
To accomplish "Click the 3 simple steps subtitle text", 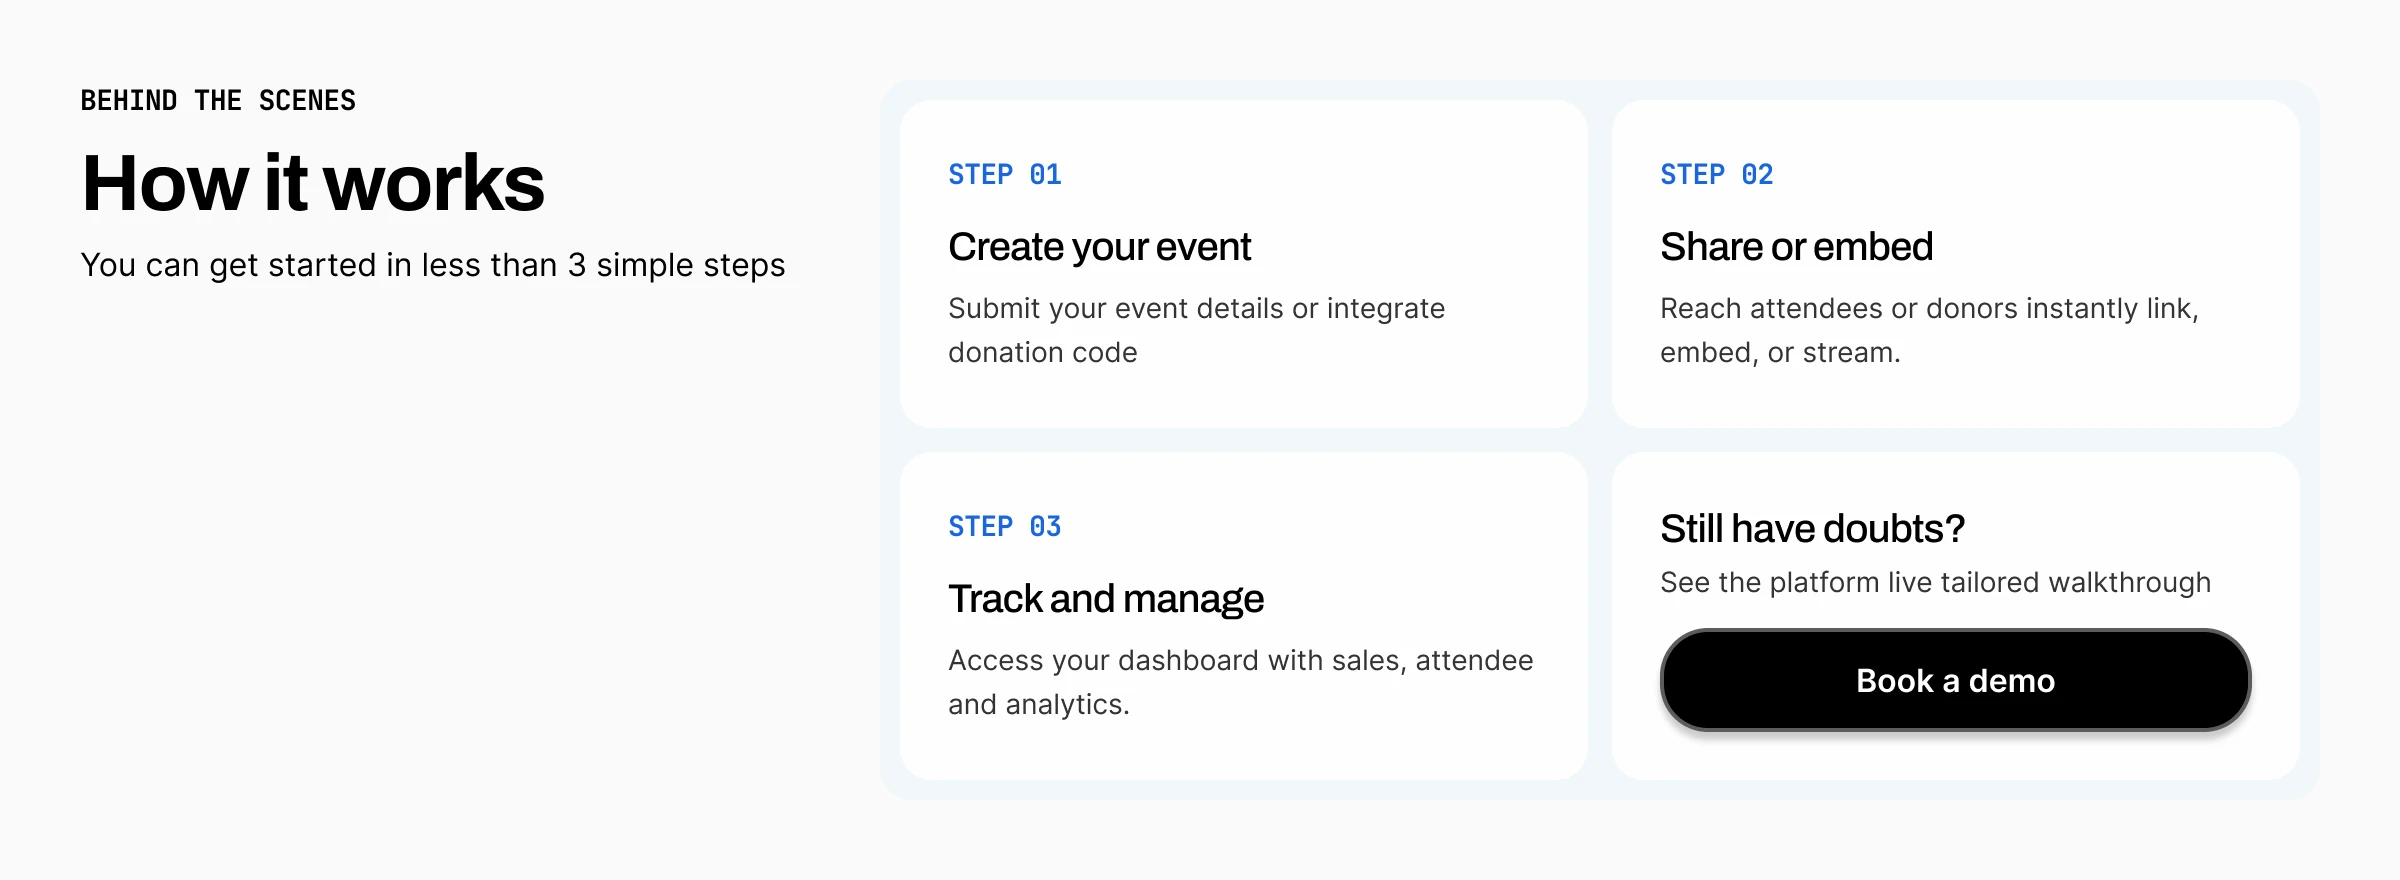I will click(x=432, y=265).
